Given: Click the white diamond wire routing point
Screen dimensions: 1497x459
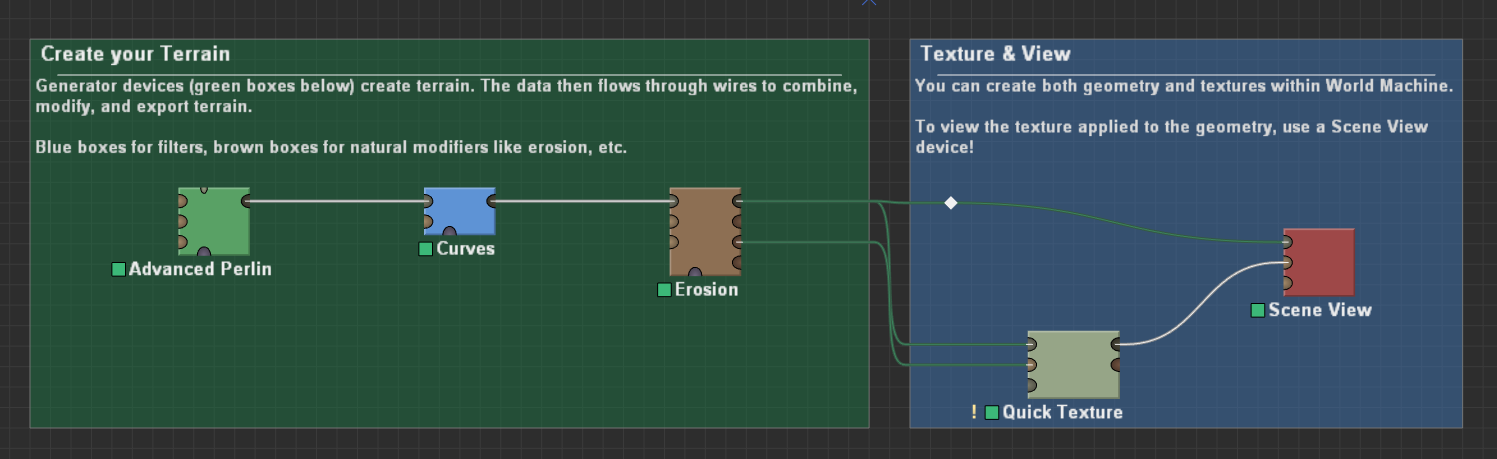Looking at the screenshot, I should pyautogui.click(x=951, y=203).
